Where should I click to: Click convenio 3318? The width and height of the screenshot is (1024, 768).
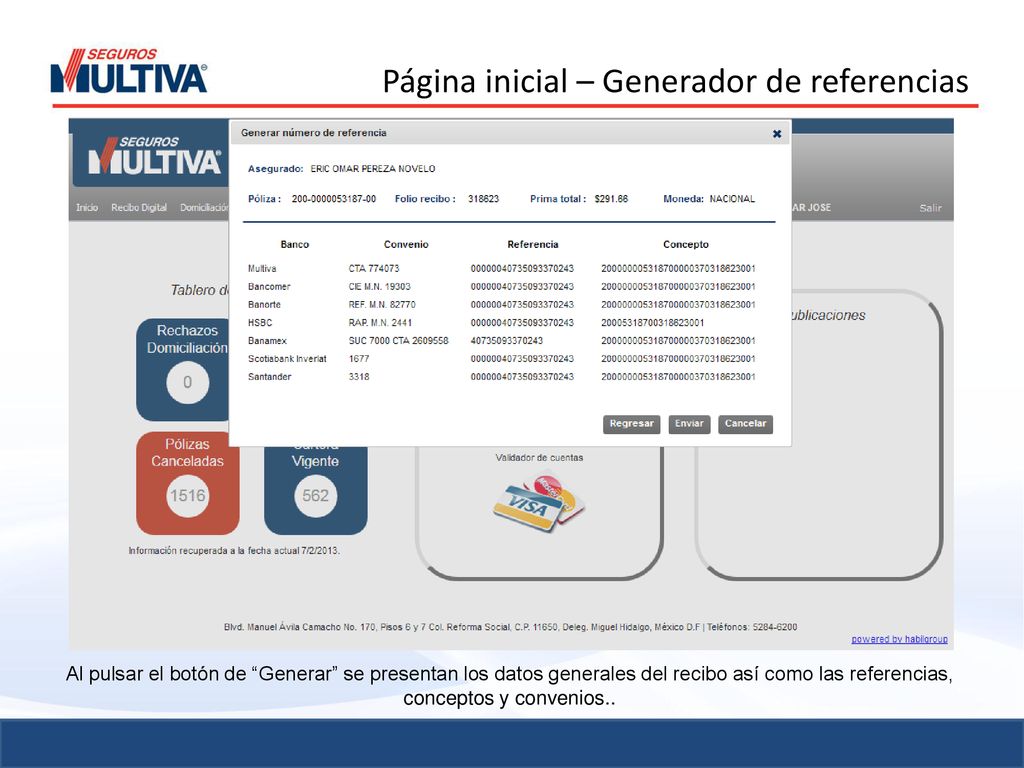point(359,377)
